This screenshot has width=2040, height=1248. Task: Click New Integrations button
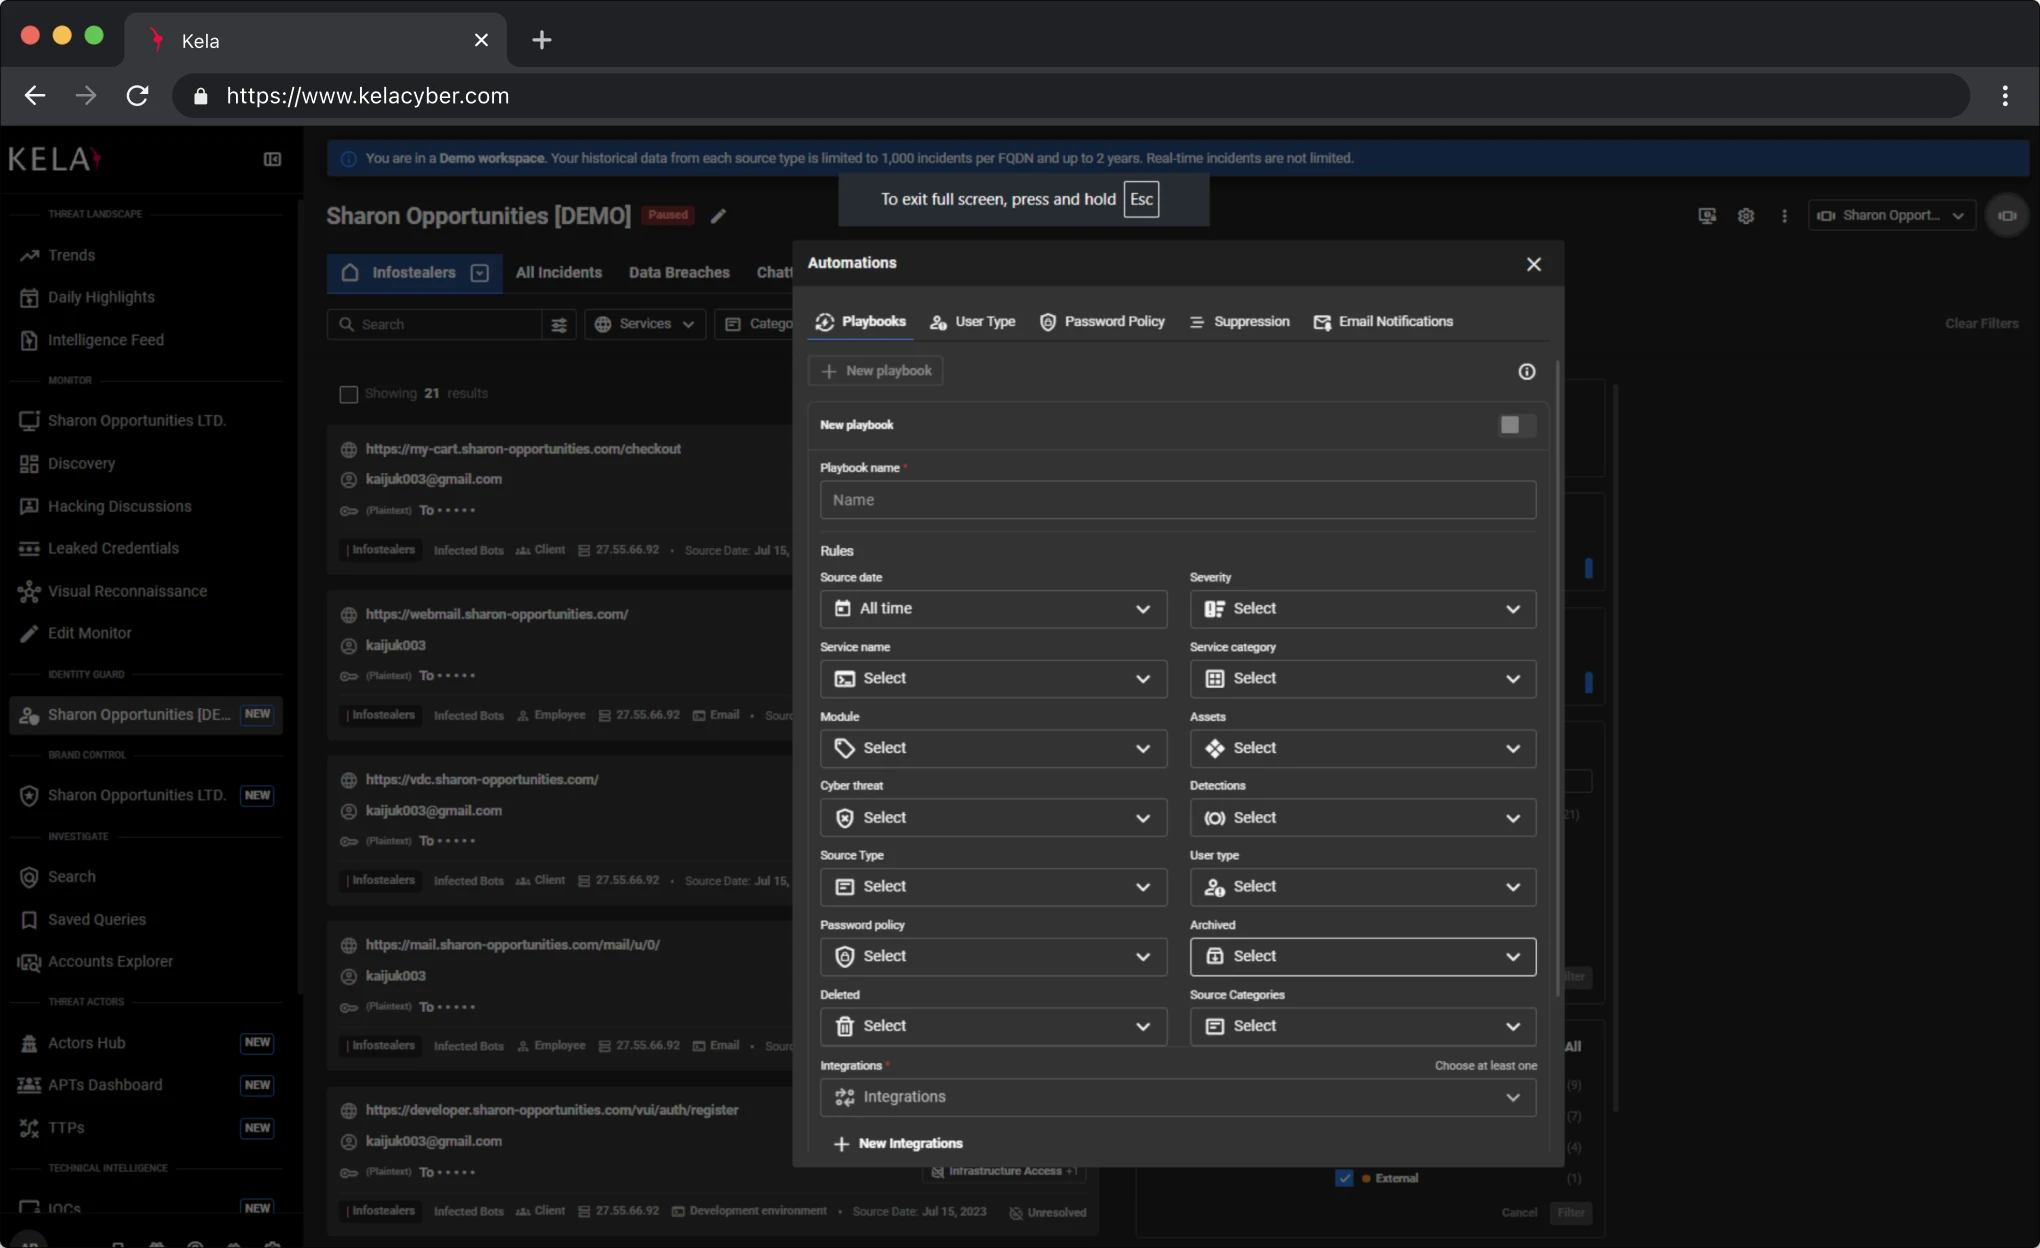click(x=897, y=1144)
